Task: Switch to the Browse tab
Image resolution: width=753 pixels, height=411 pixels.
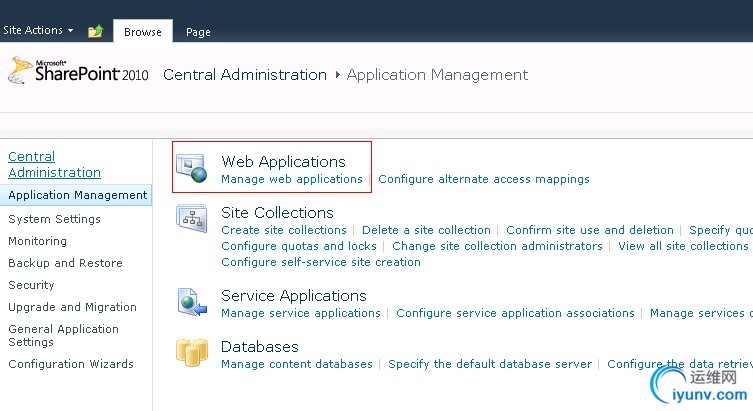Action: [143, 32]
